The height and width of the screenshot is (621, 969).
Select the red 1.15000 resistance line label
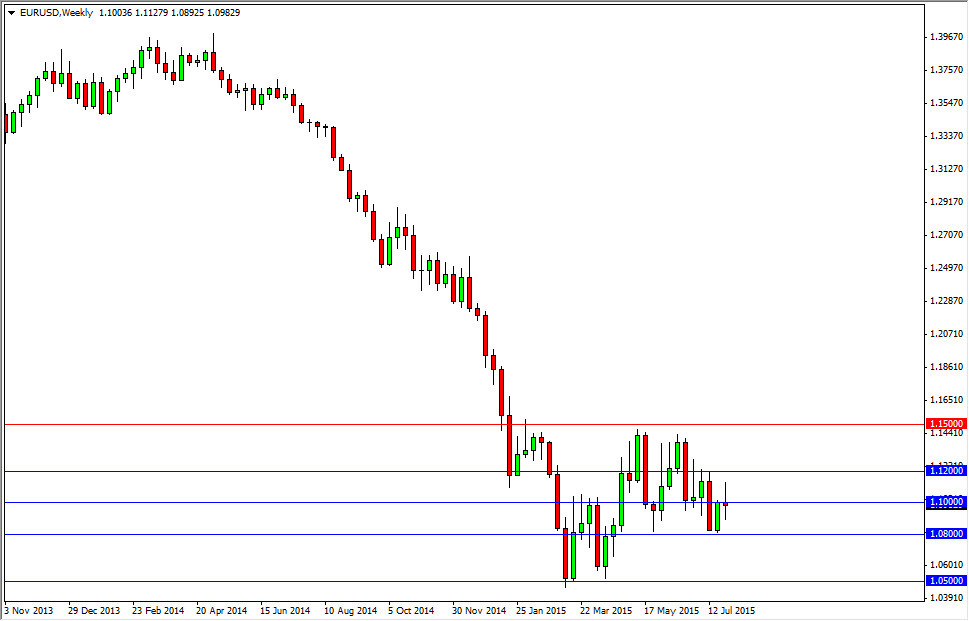tap(944, 424)
